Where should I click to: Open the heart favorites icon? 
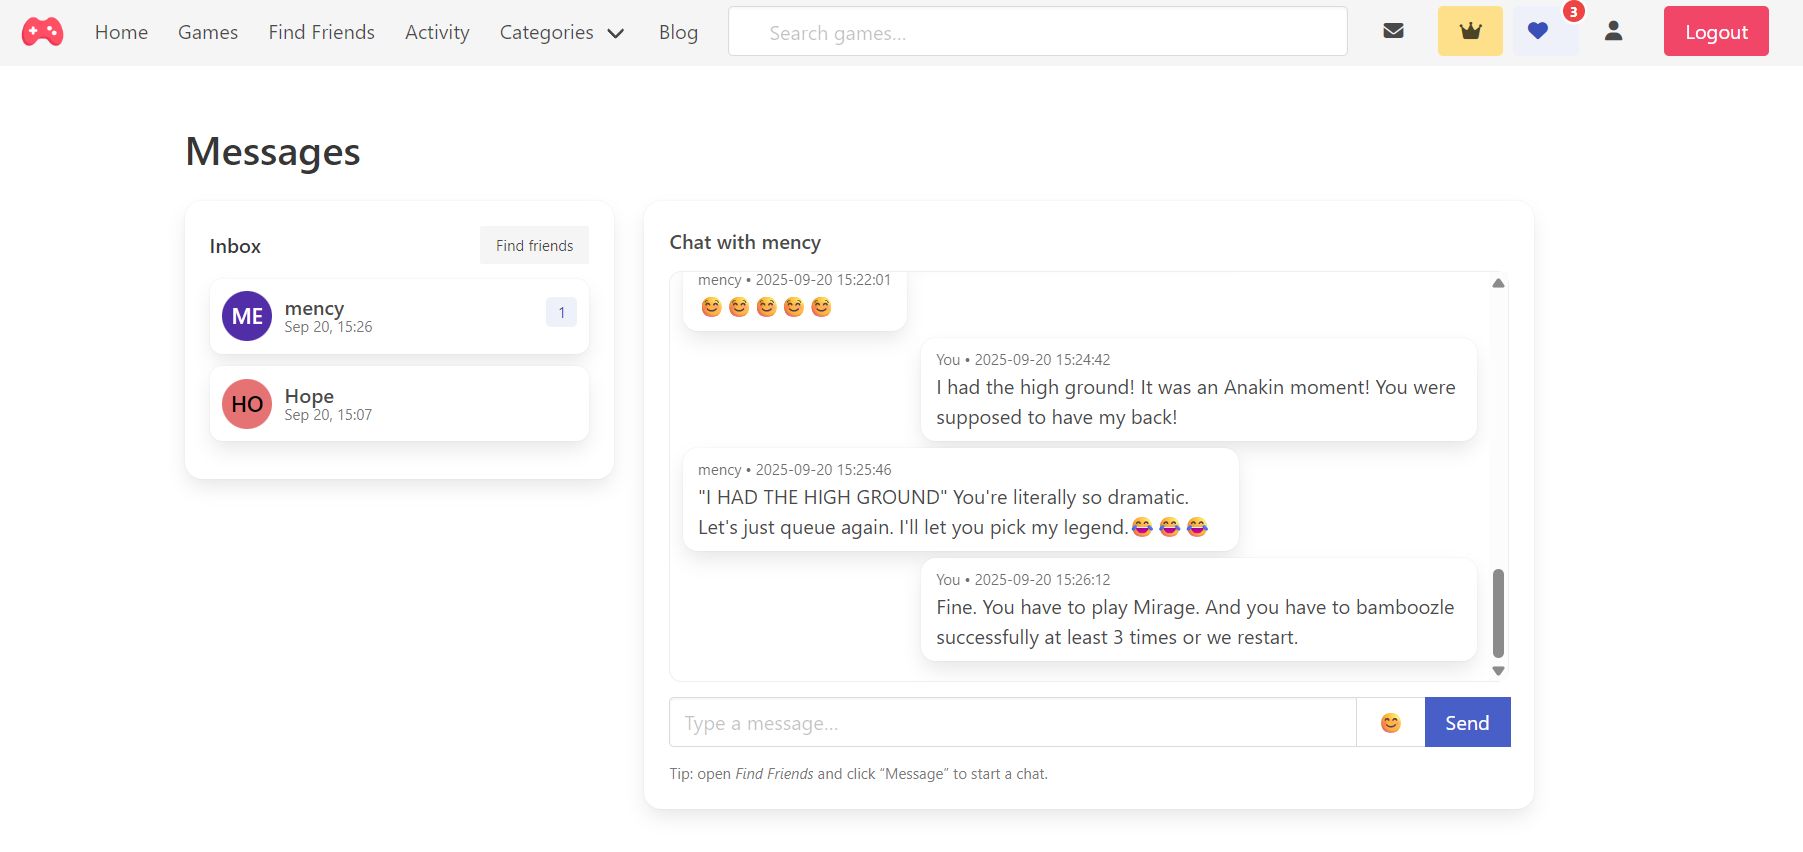1538,31
